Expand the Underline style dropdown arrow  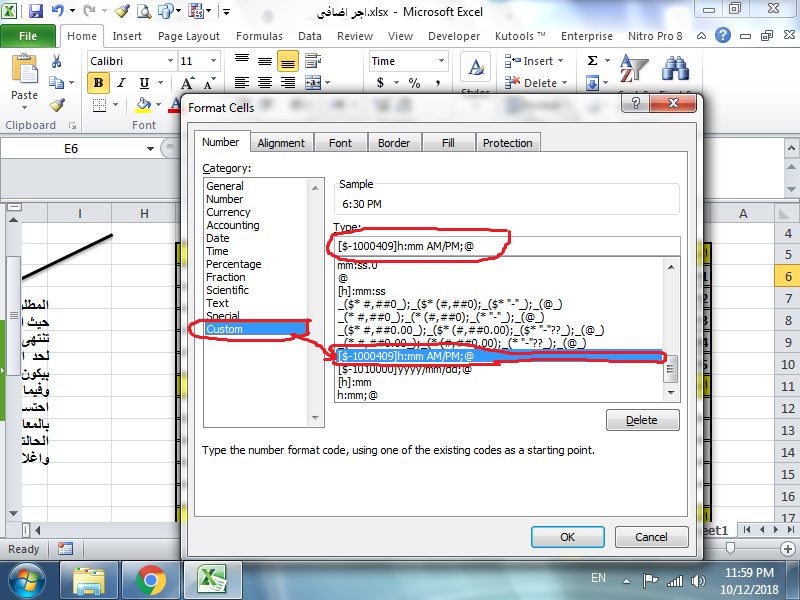pyautogui.click(x=160, y=83)
